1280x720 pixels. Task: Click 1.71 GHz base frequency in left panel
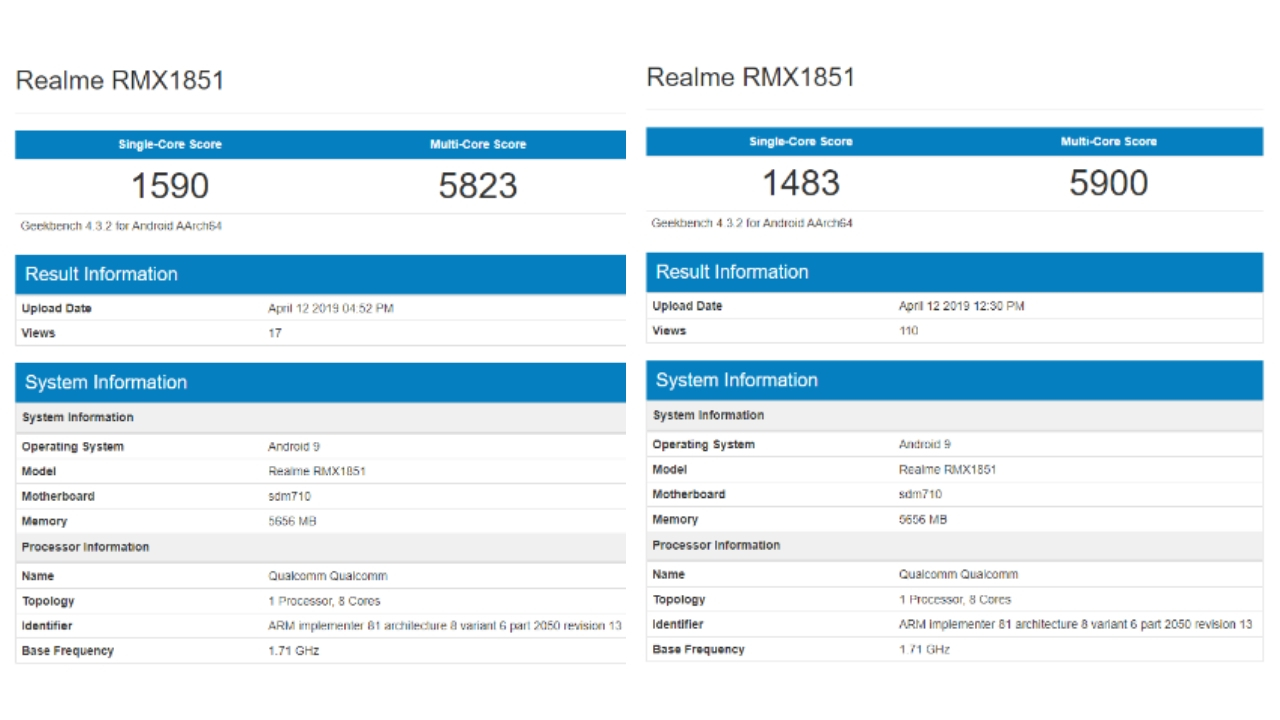pyautogui.click(x=294, y=651)
